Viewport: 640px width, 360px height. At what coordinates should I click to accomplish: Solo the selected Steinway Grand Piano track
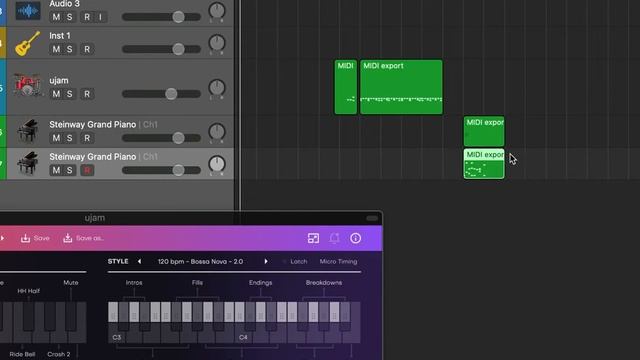tap(69, 170)
